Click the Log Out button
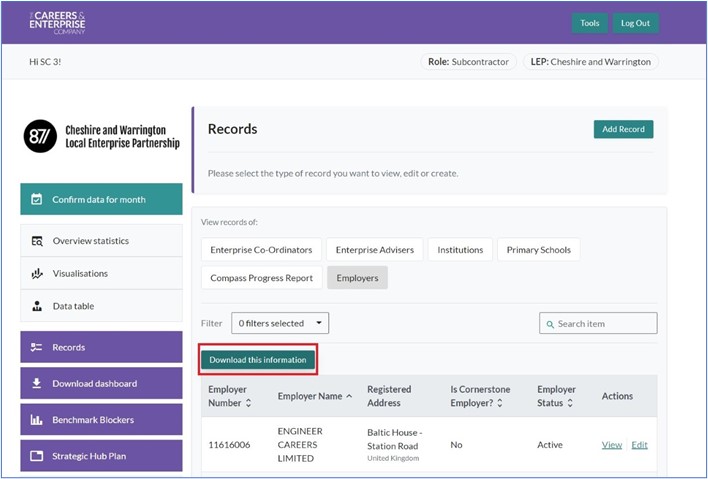Viewport: 708px width, 479px height. tap(635, 23)
